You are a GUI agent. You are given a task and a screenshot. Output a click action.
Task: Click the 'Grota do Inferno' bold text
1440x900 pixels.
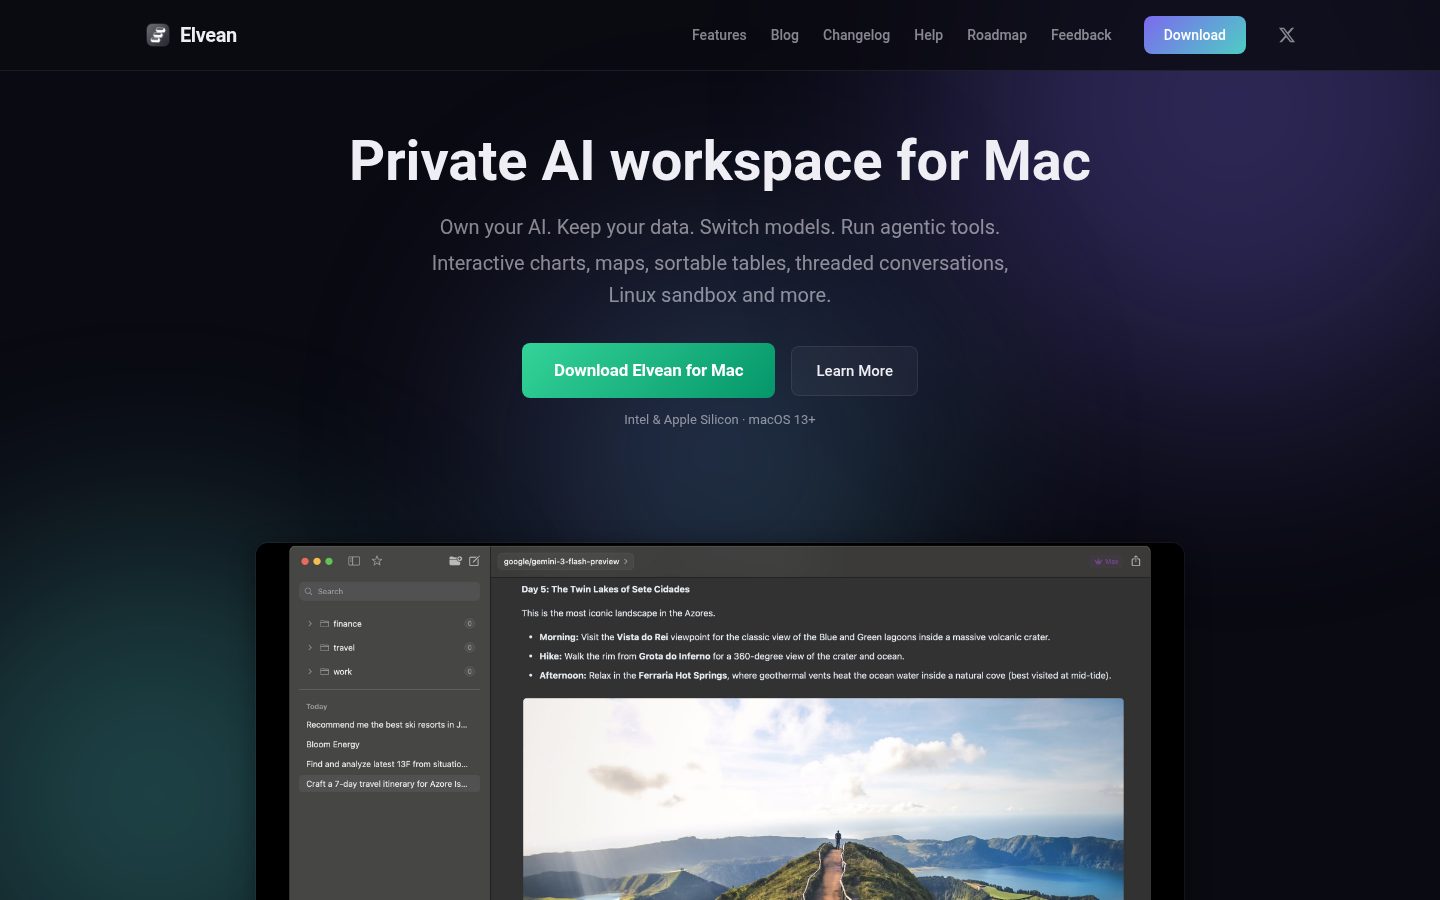pos(675,657)
